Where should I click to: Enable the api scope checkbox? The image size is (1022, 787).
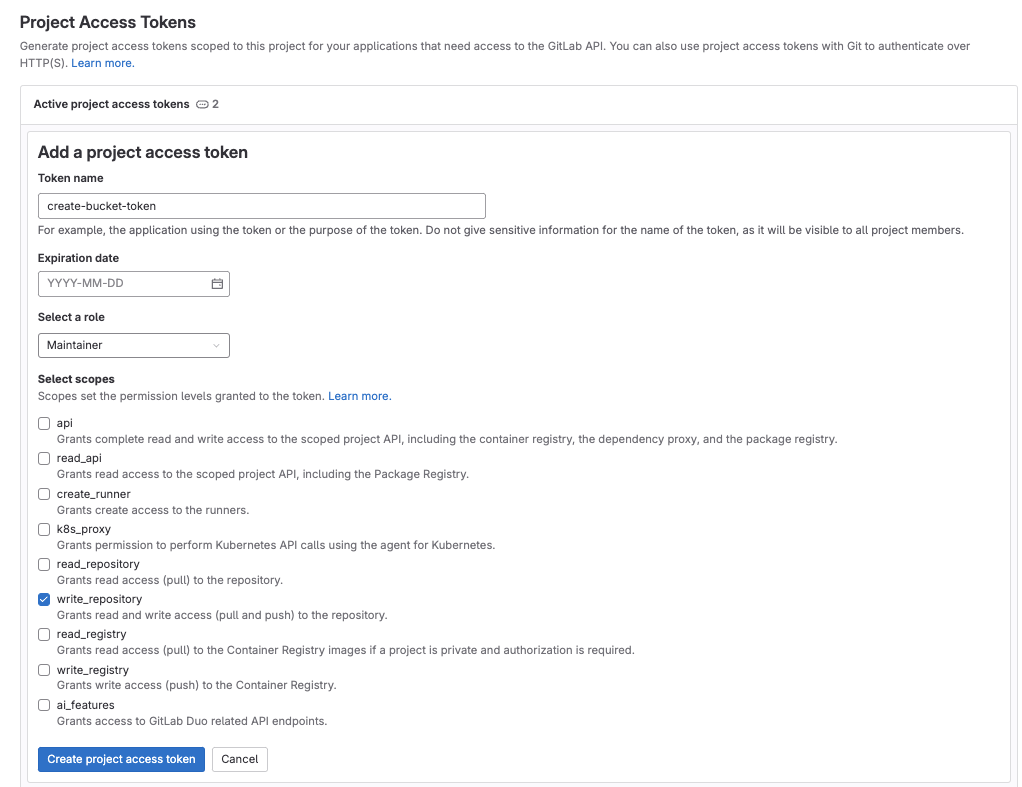tap(44, 424)
